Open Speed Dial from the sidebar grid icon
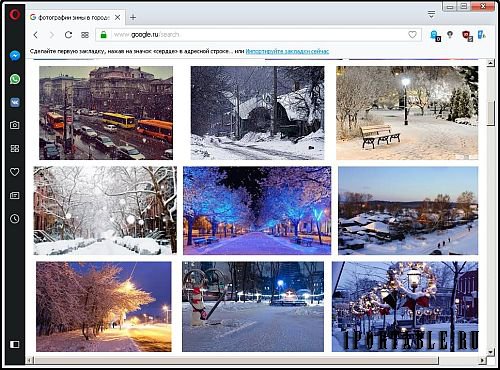The width and height of the screenshot is (500, 370). pyautogui.click(x=15, y=148)
